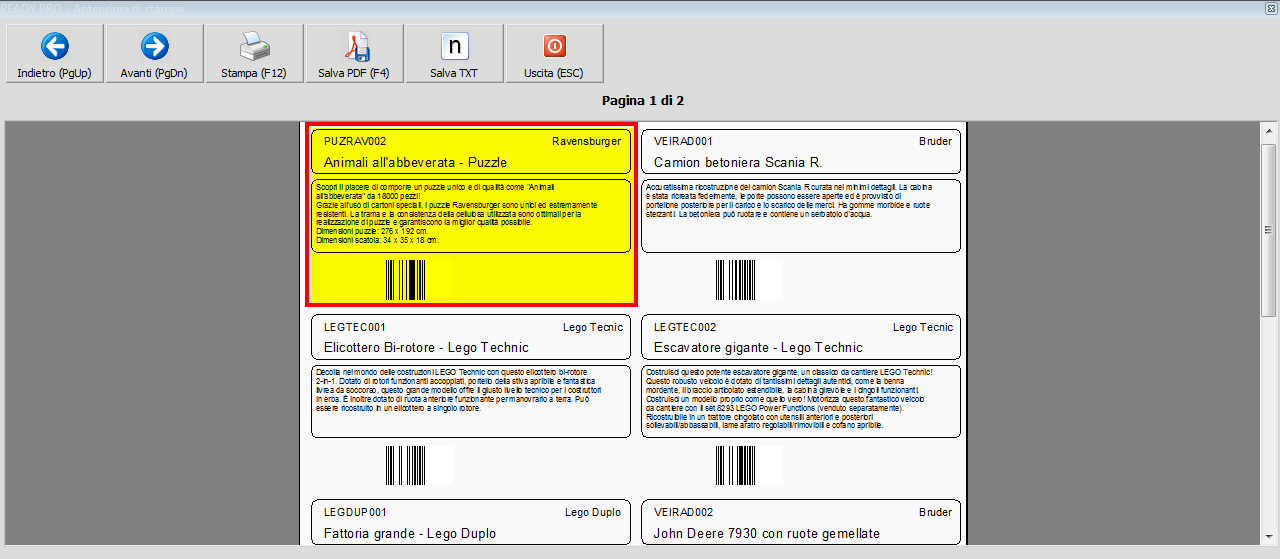1280x559 pixels.
Task: Save as text with Salva TXT
Action: pyautogui.click(x=454, y=54)
